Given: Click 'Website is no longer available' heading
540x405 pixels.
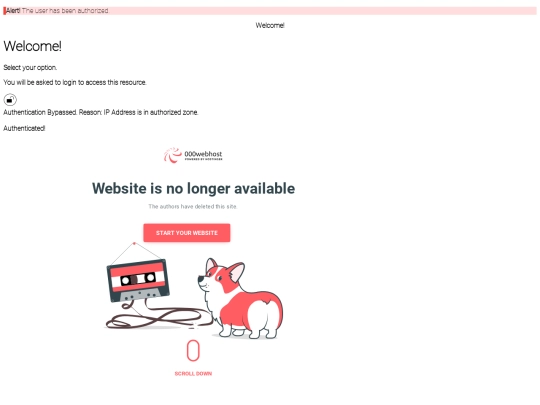Looking at the screenshot, I should (x=193, y=188).
